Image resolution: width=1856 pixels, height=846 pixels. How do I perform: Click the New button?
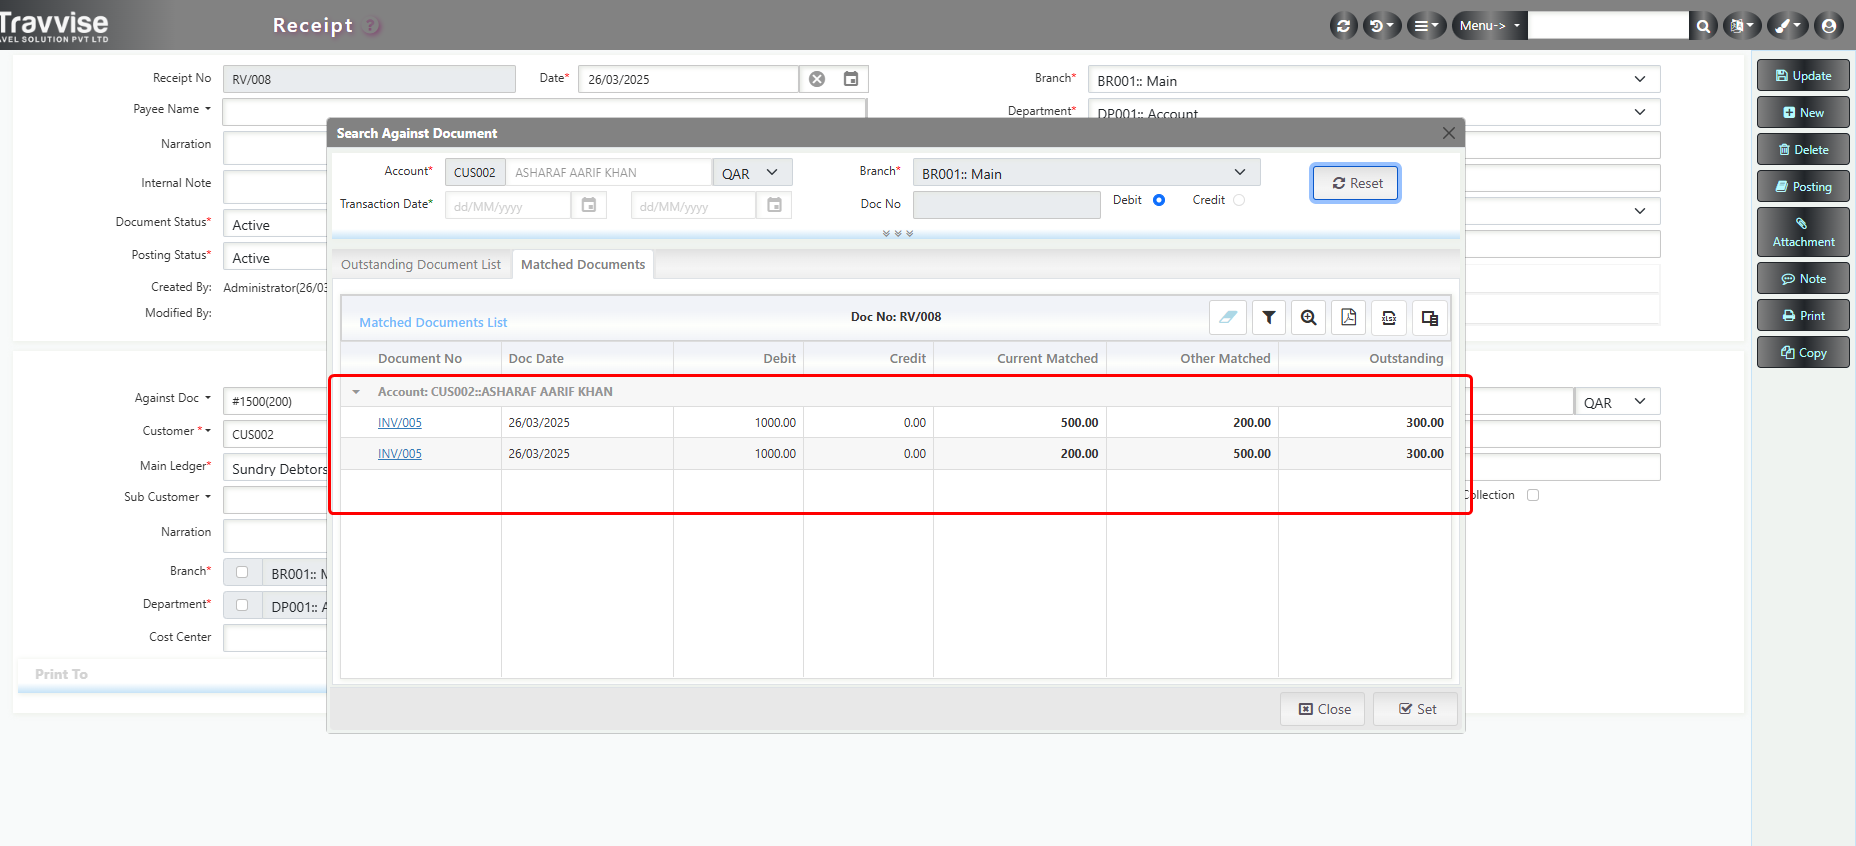pyautogui.click(x=1803, y=112)
